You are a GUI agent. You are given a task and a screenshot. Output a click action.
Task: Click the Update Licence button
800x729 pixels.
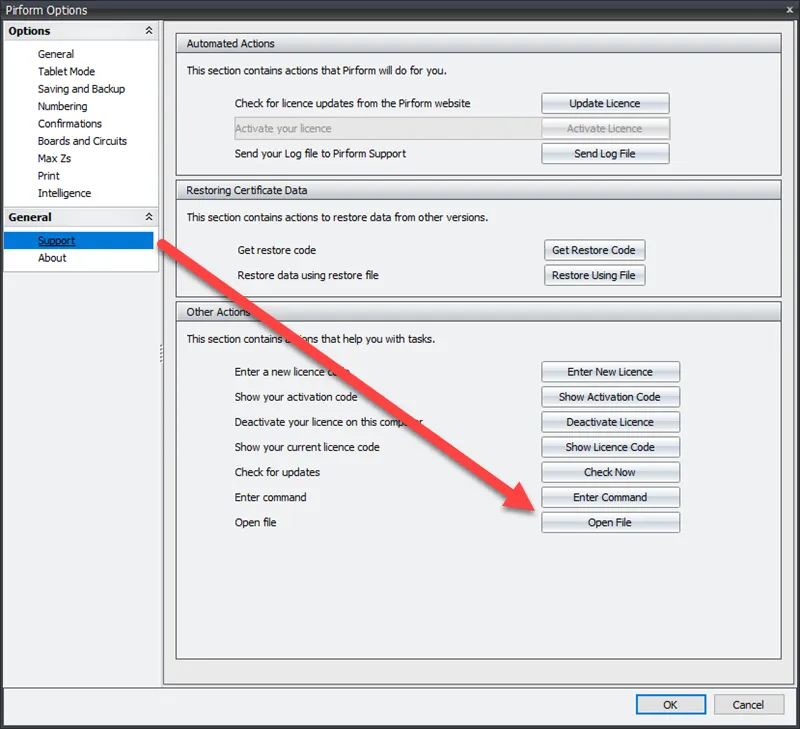click(x=605, y=103)
